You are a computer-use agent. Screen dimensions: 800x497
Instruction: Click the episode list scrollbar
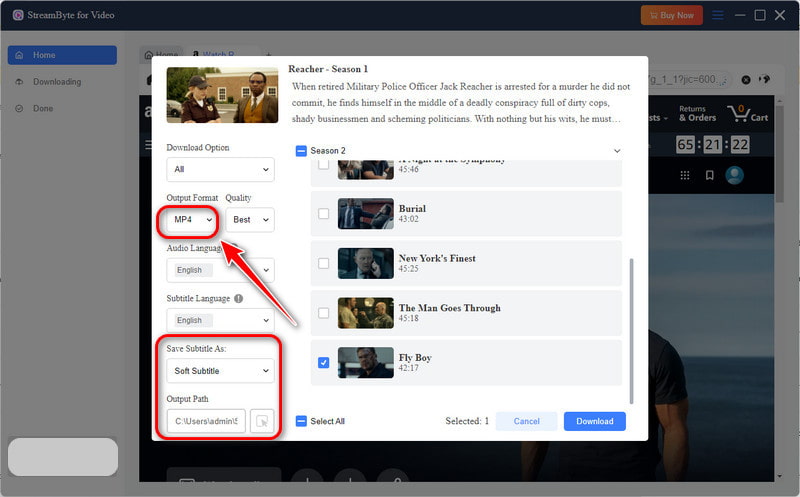[631, 331]
